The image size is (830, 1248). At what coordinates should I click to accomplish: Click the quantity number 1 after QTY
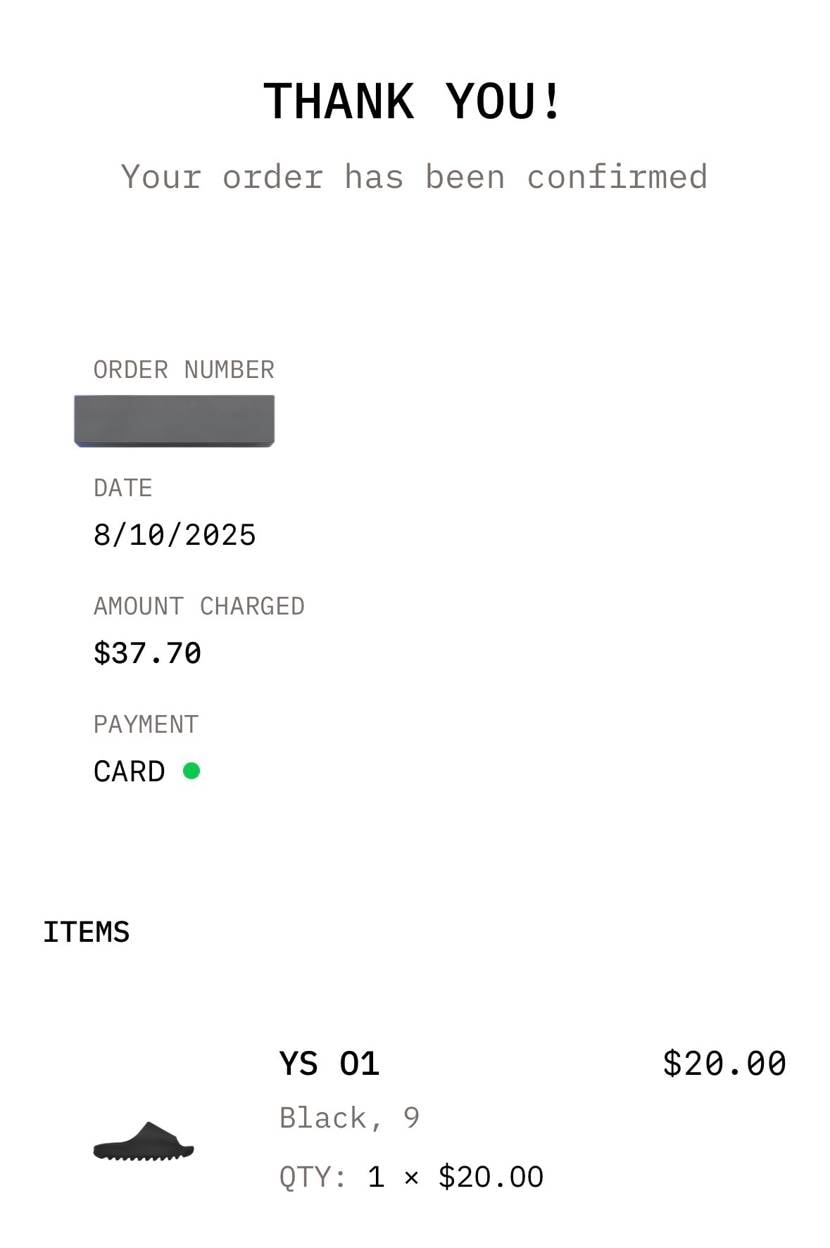coord(376,1176)
